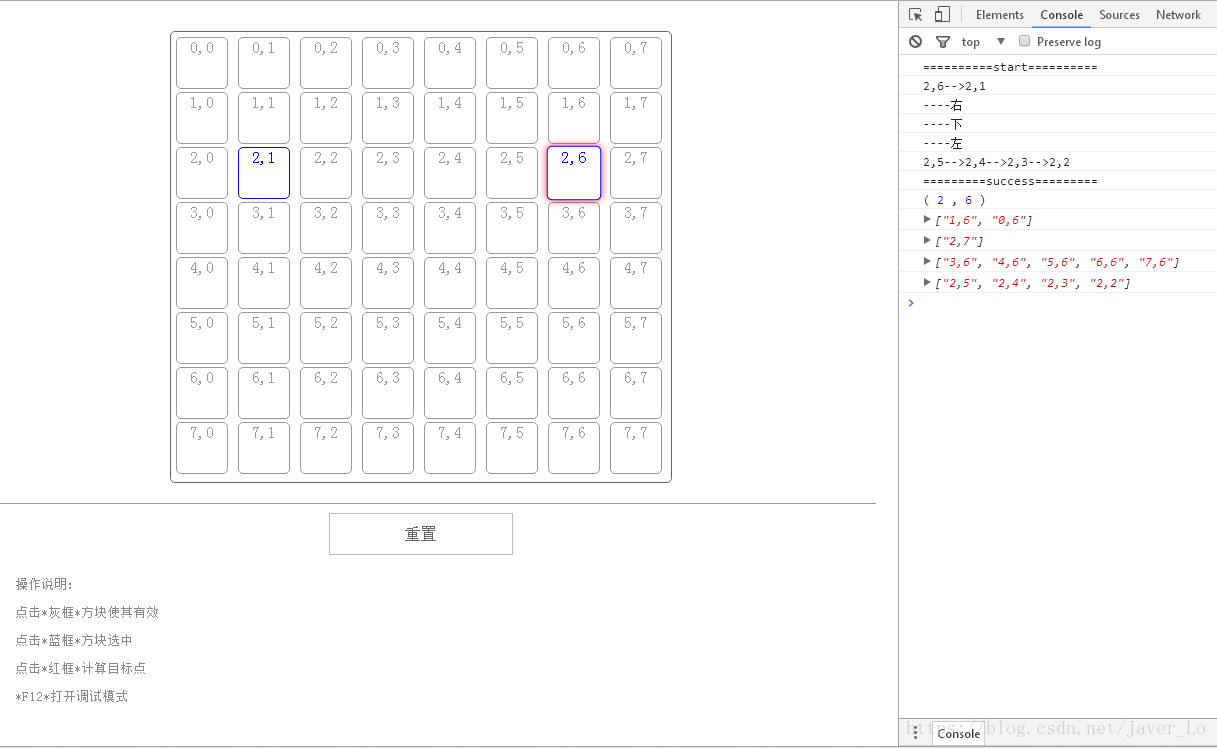The image size is (1217, 748).
Task: Click the console input prompt line
Action: coord(1058,303)
